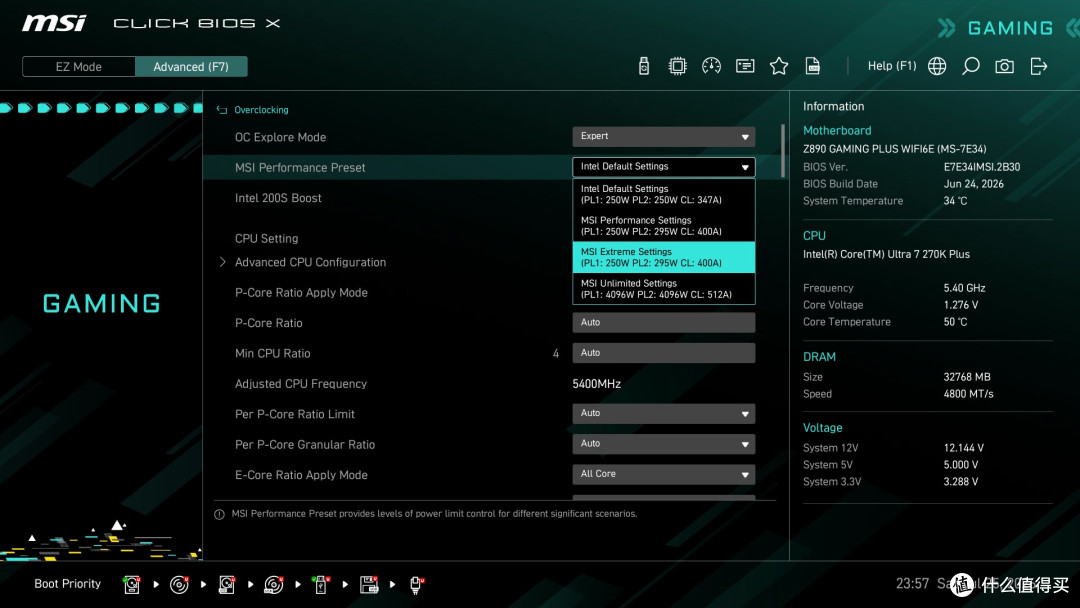Screen dimensions: 1080x608
Task: Open E-Core Ratio Apply Mode dropdown
Action: [663, 474]
